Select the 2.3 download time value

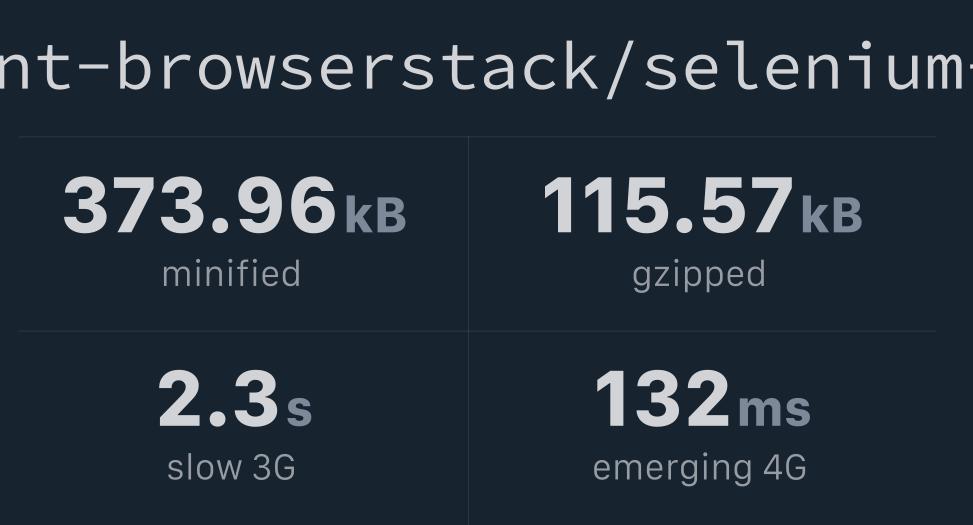[218, 399]
